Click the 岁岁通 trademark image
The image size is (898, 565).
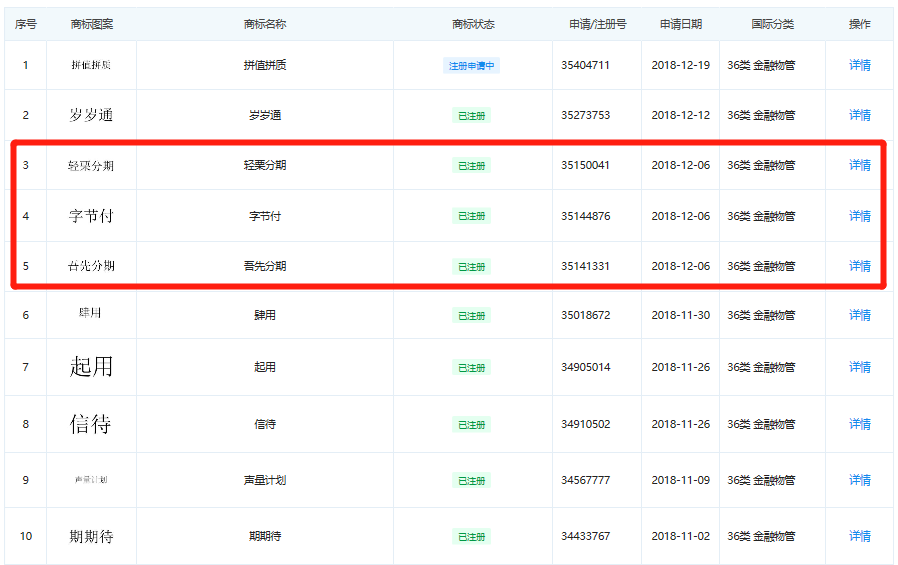tap(91, 115)
